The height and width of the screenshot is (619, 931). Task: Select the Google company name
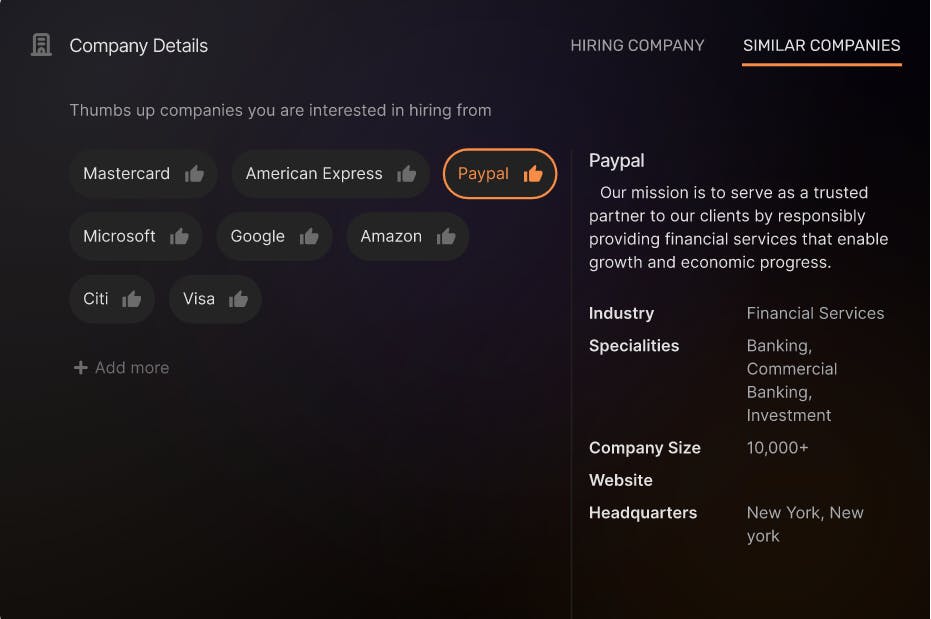pyautogui.click(x=257, y=237)
